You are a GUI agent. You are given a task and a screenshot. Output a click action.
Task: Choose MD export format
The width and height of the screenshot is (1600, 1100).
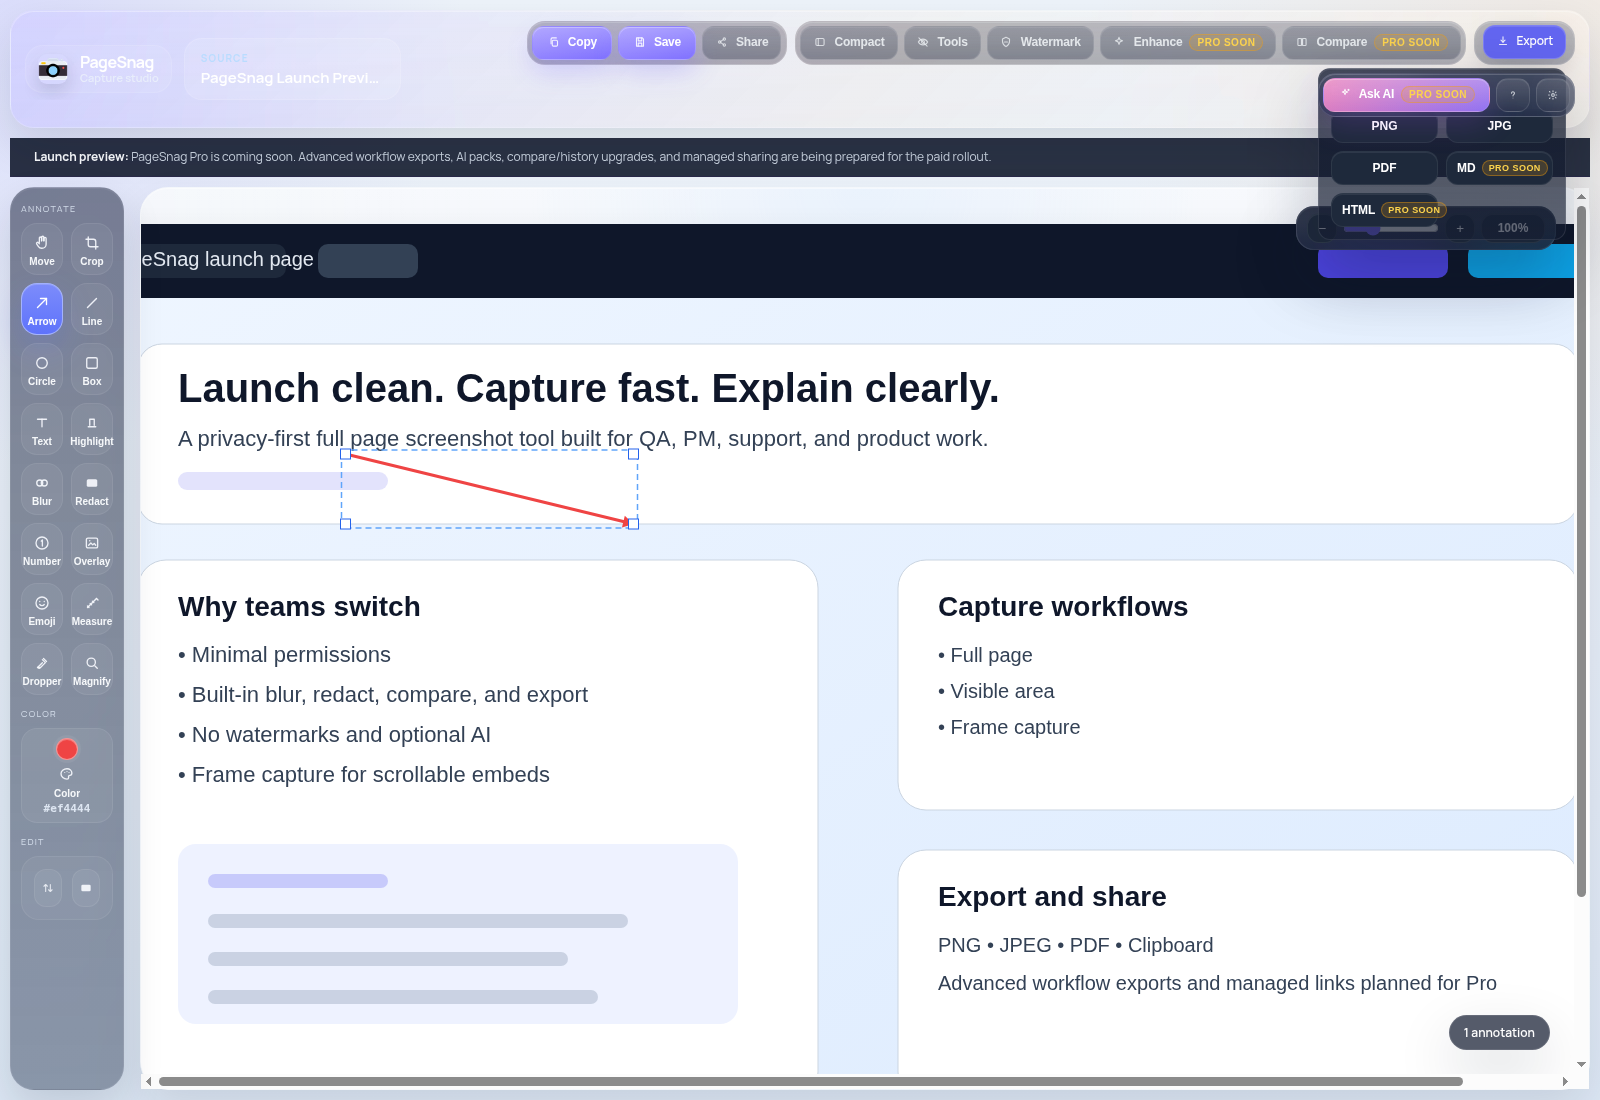click(1499, 168)
